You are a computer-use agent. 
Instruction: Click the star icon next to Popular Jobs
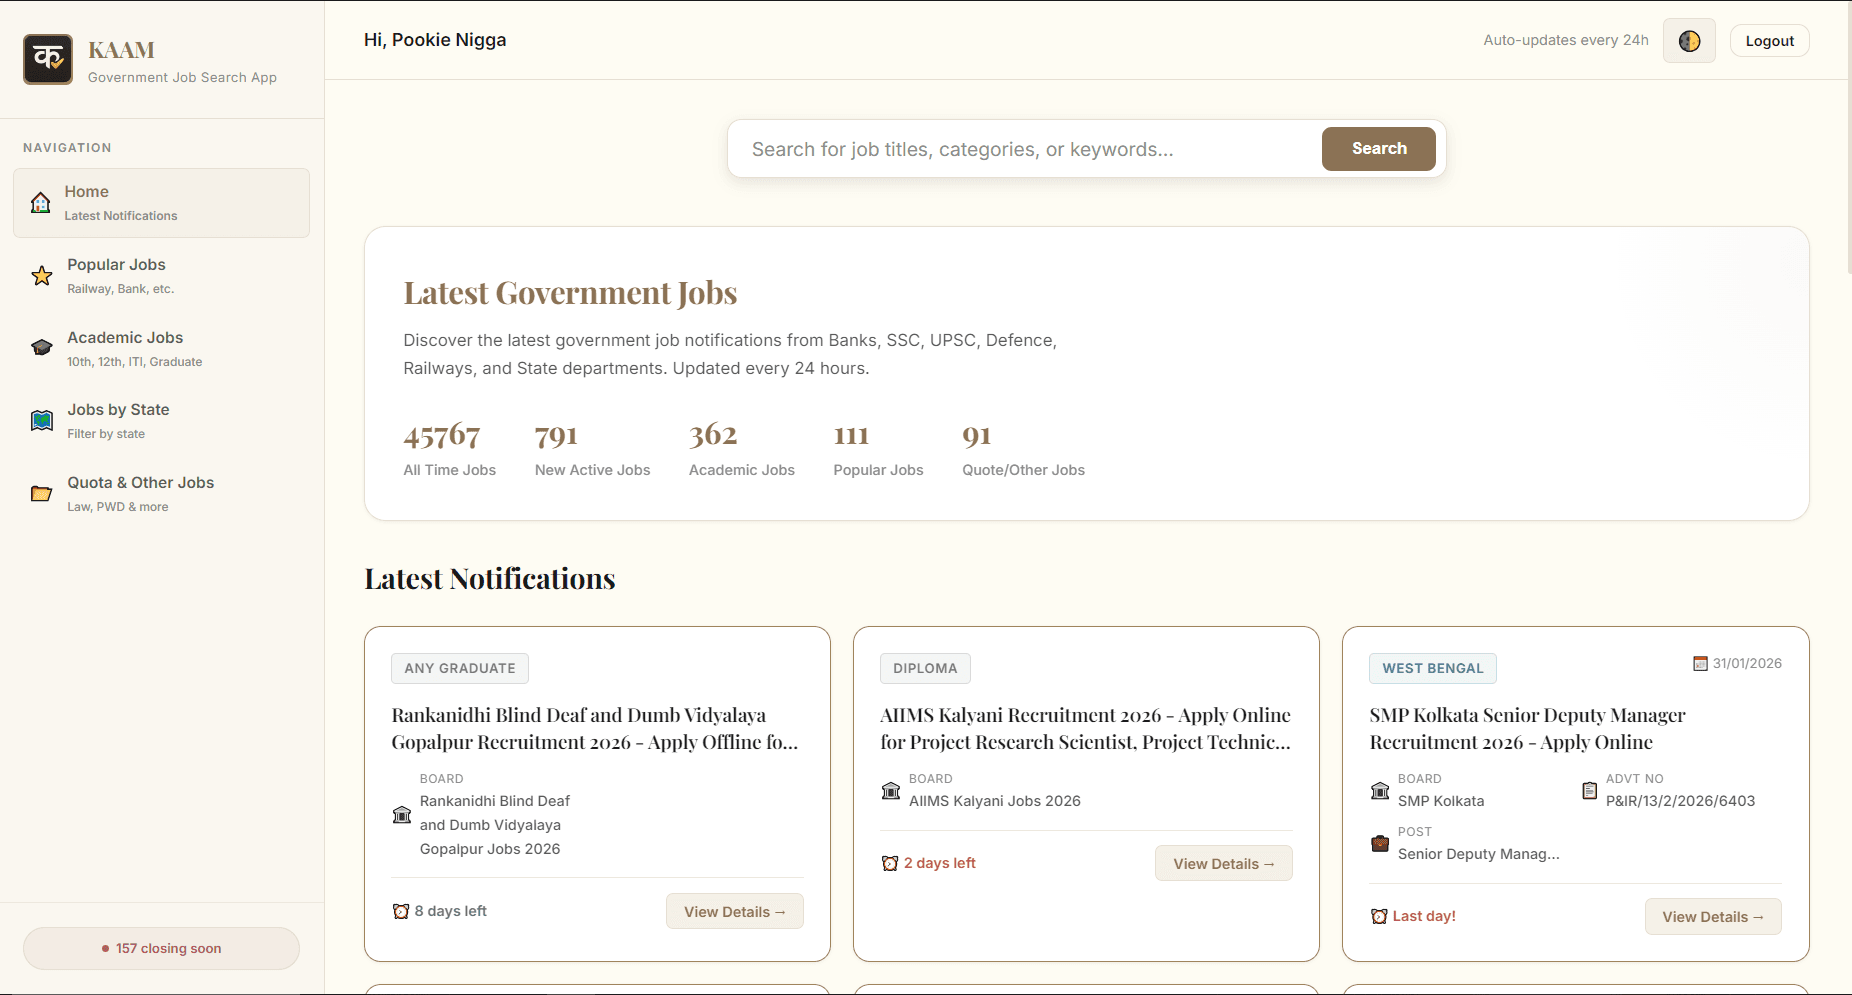click(40, 275)
